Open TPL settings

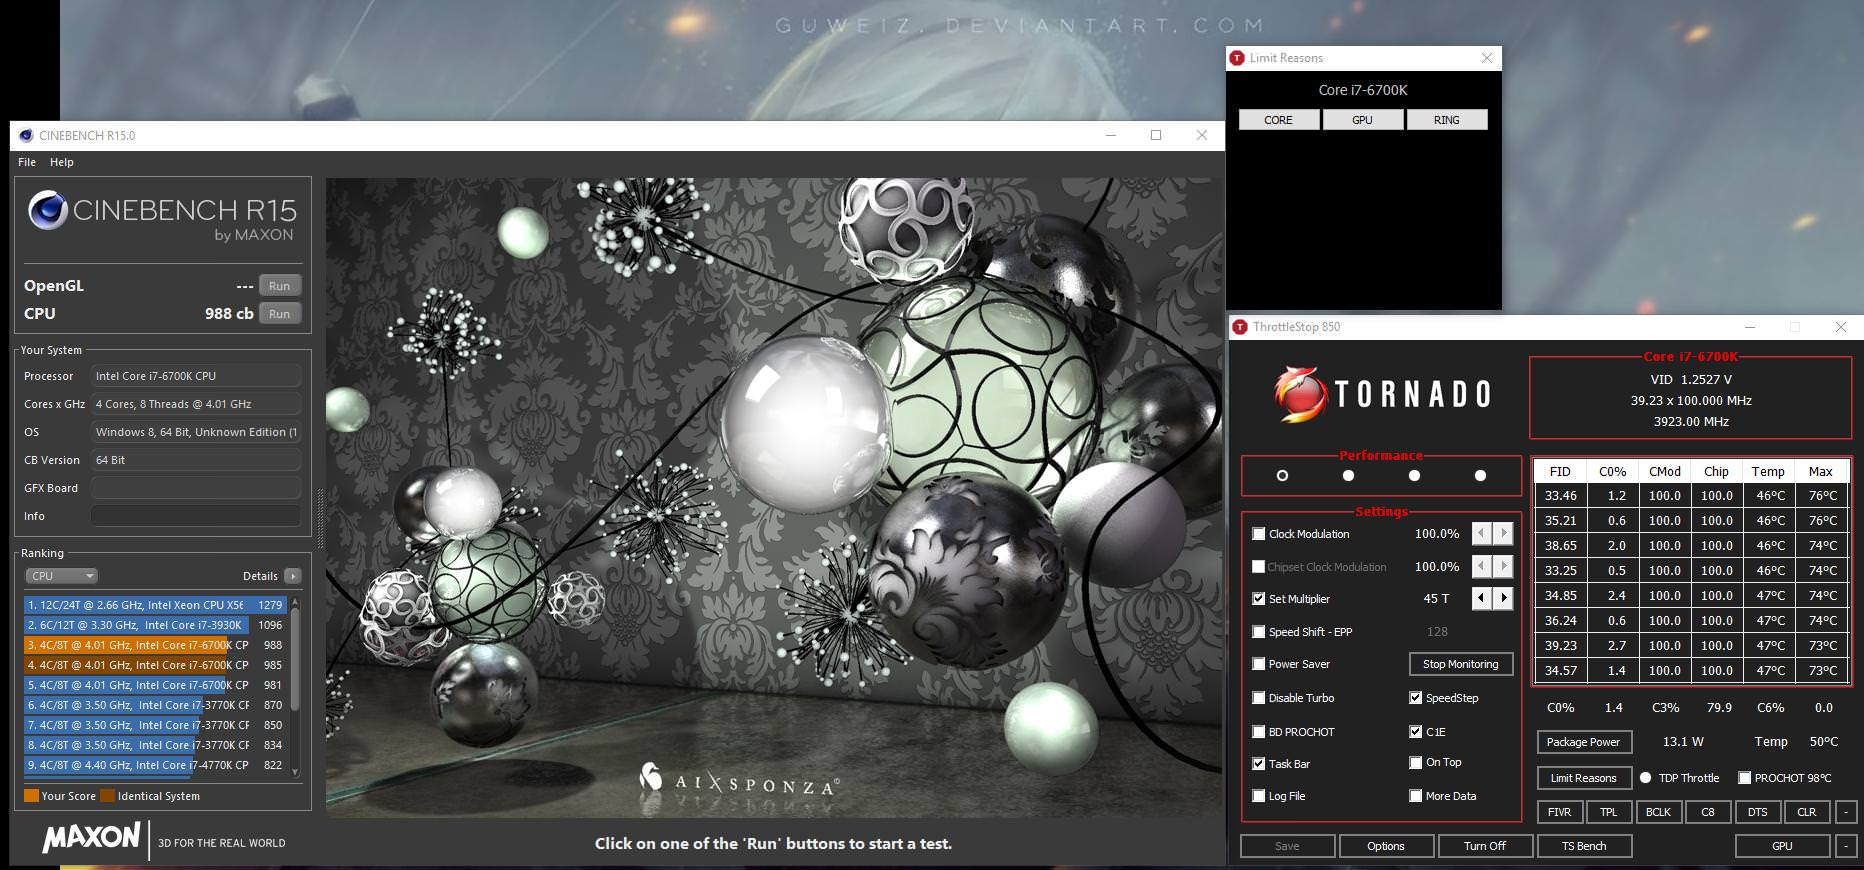pos(1608,812)
